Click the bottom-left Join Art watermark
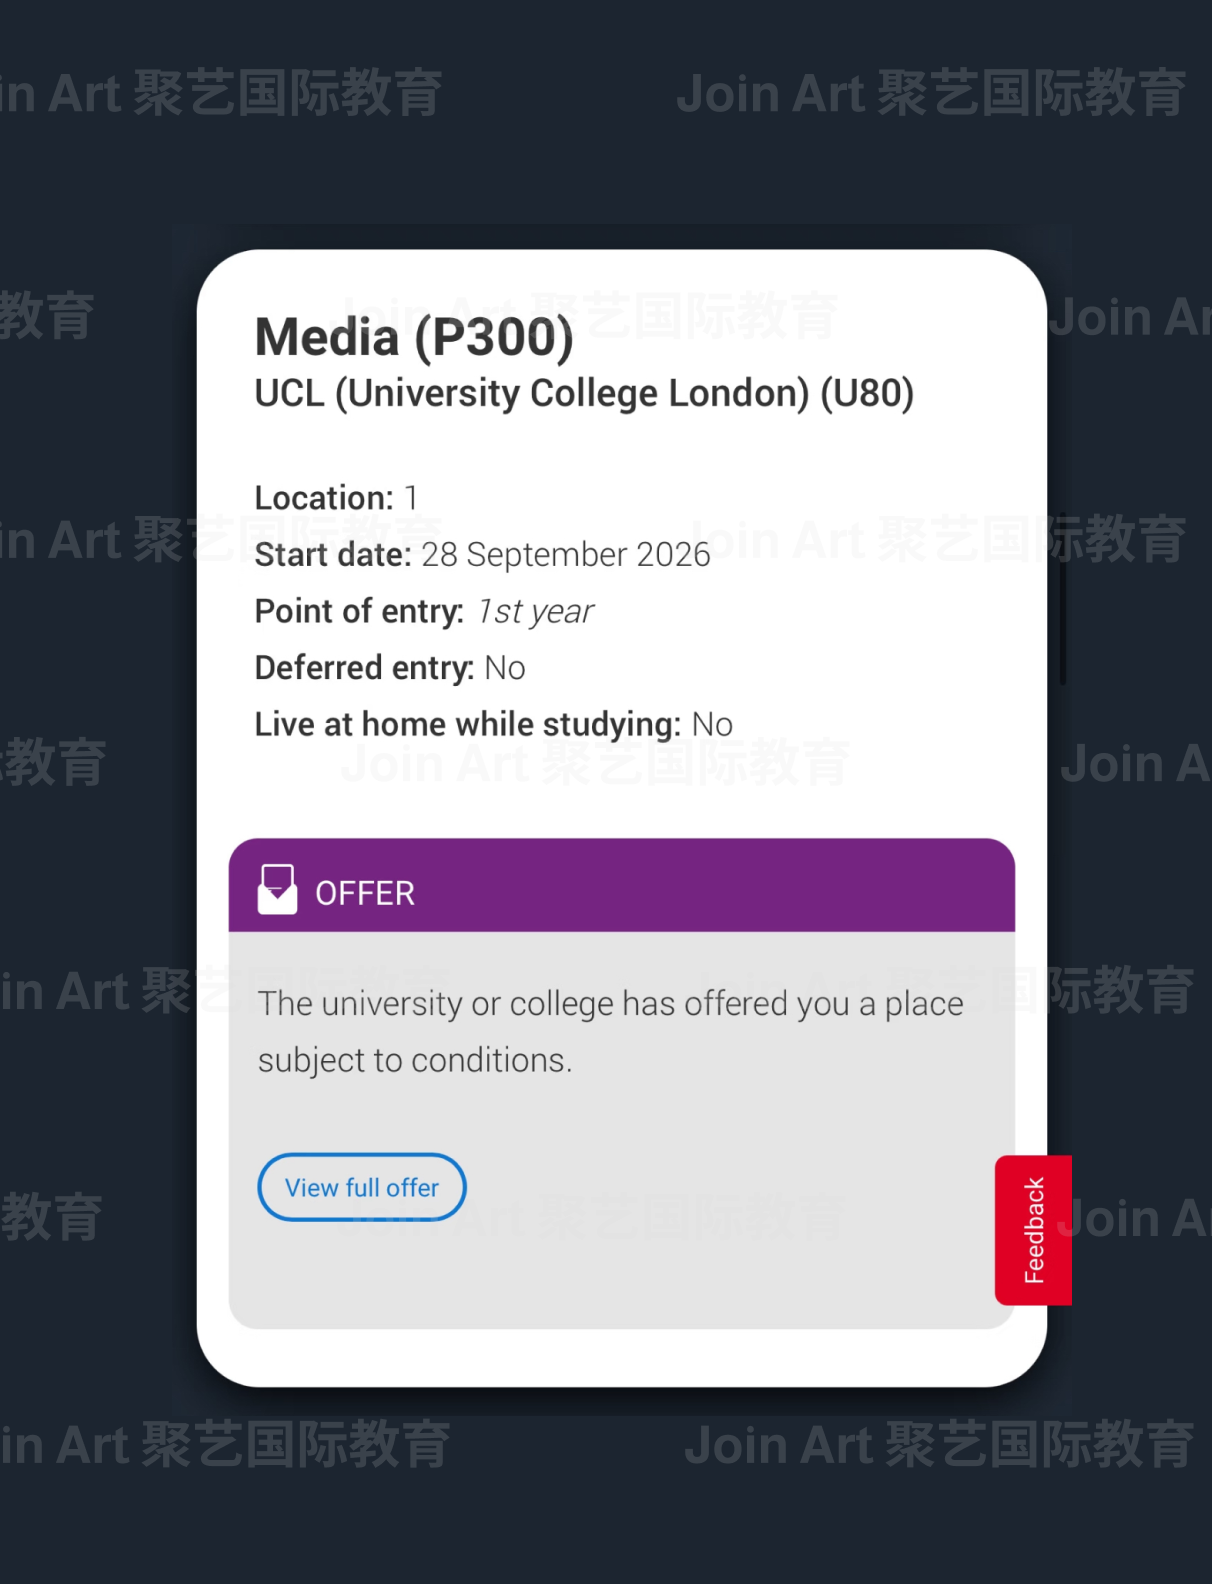 (225, 1446)
